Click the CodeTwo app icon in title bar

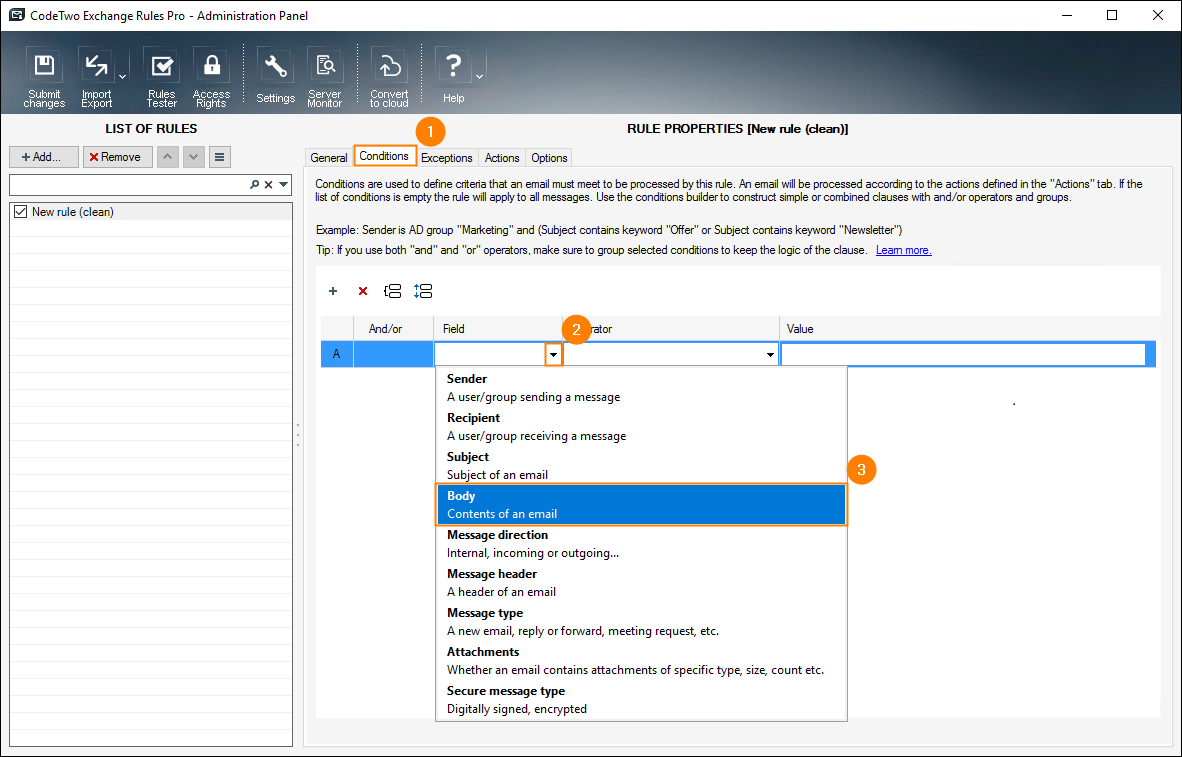coord(17,15)
